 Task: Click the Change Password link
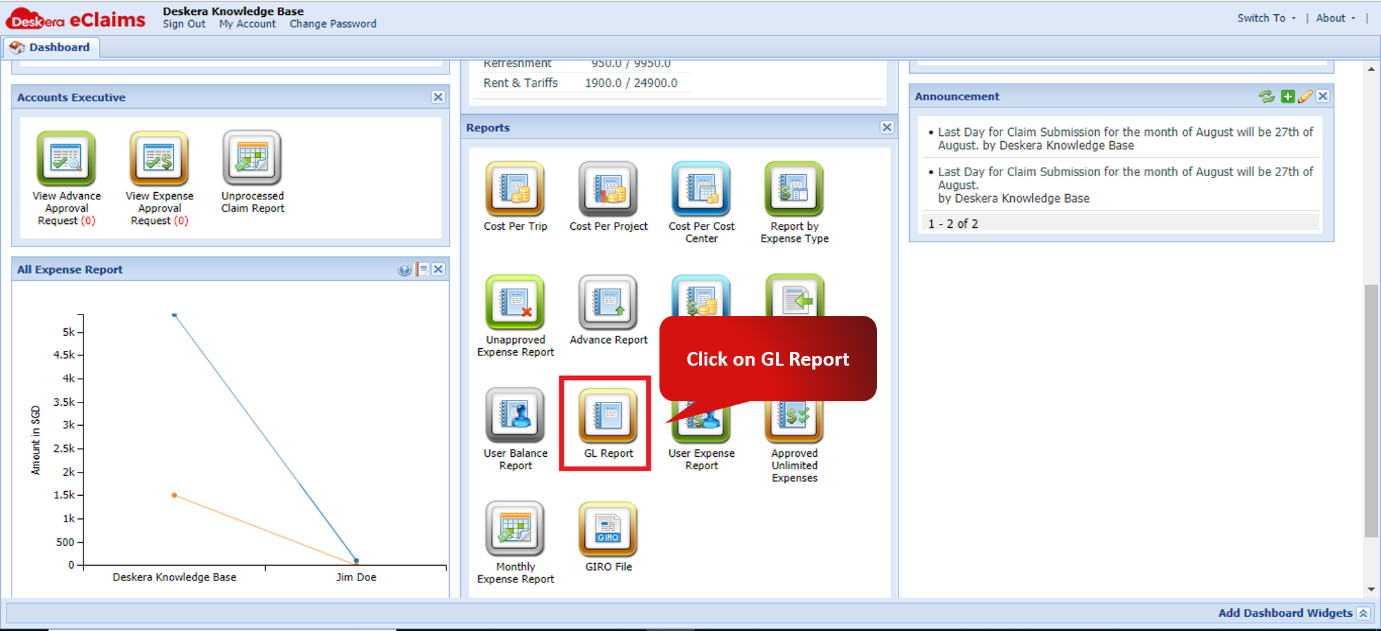click(333, 24)
